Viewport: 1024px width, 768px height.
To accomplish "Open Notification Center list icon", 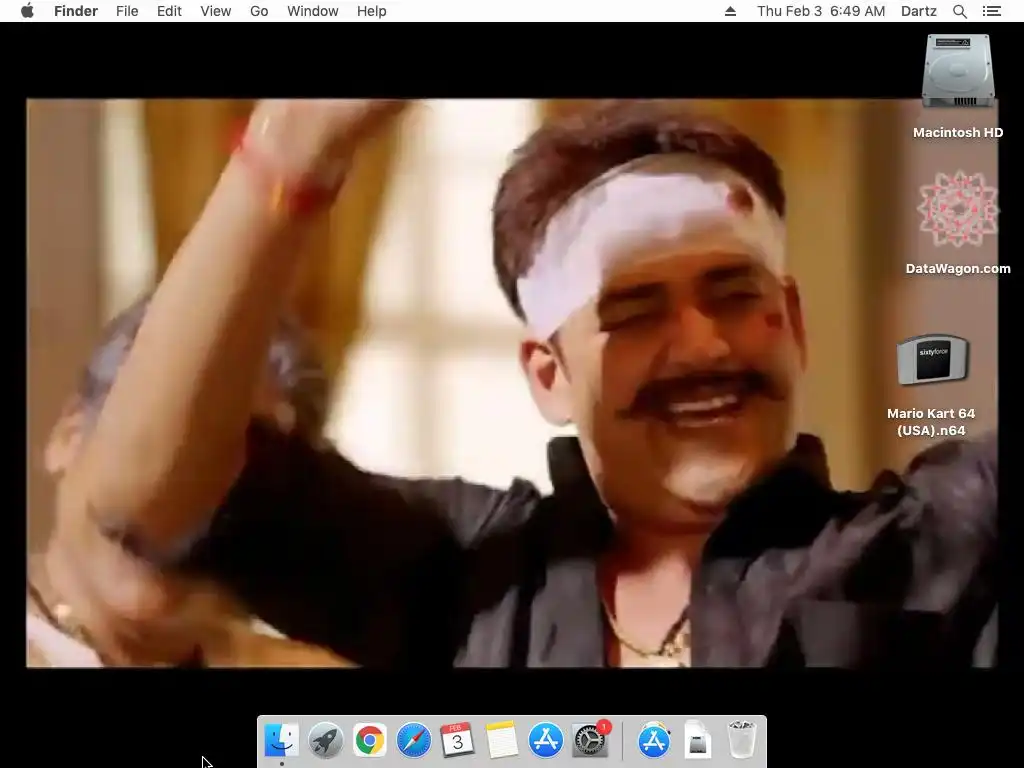I will pyautogui.click(x=992, y=11).
